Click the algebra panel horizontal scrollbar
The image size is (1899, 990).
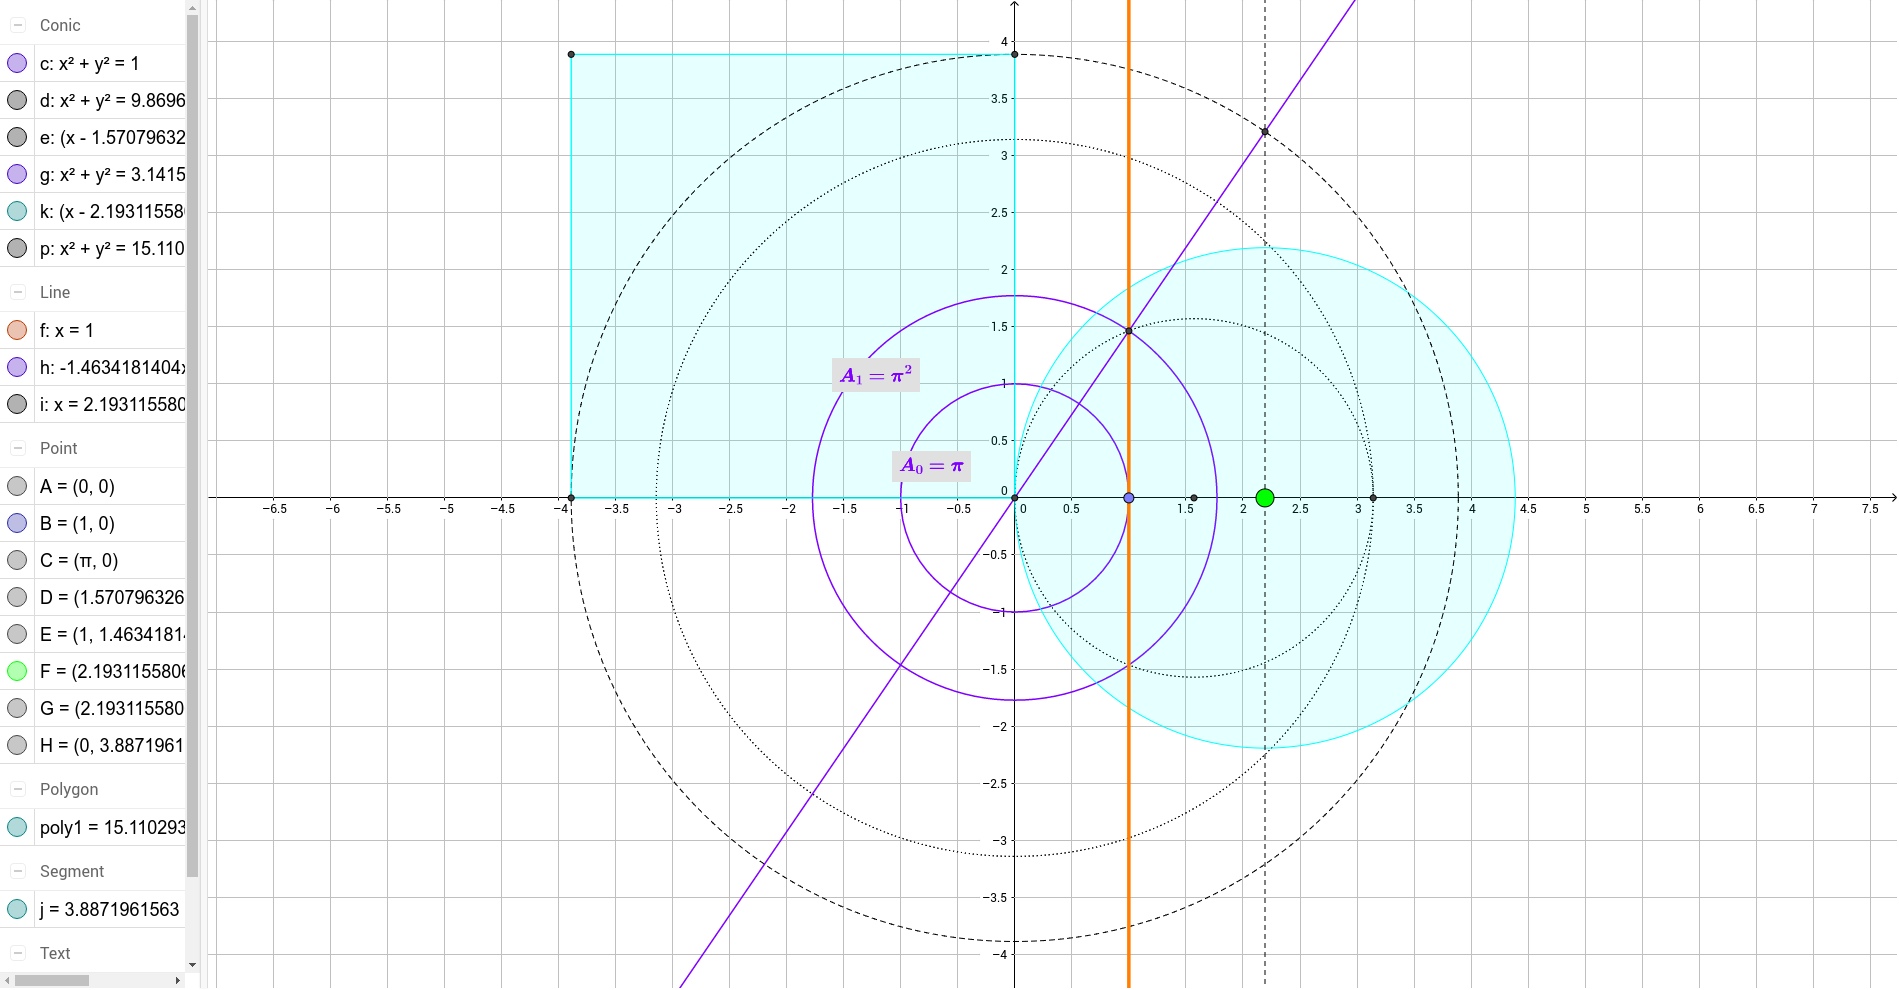(52, 980)
